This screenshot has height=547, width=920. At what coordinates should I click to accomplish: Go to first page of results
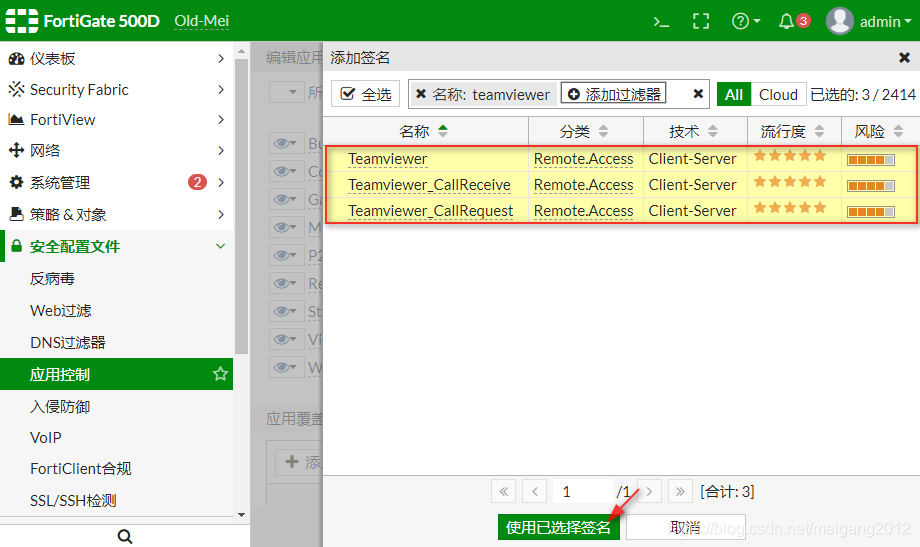click(503, 491)
